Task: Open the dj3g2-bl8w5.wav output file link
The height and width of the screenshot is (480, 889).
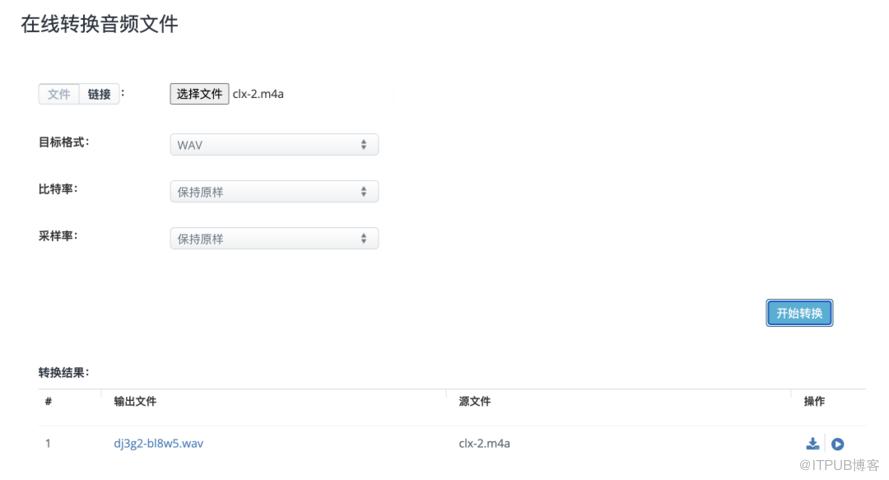Action: point(158,443)
